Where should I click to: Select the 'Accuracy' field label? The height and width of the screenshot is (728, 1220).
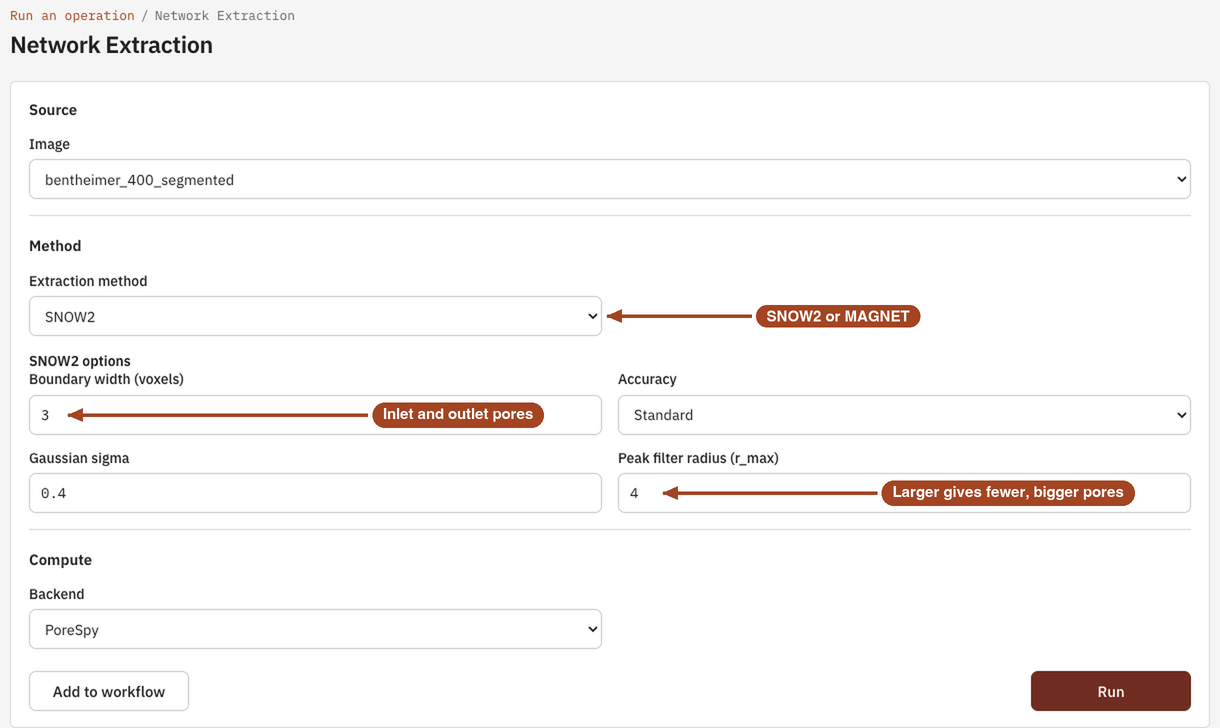click(x=647, y=379)
